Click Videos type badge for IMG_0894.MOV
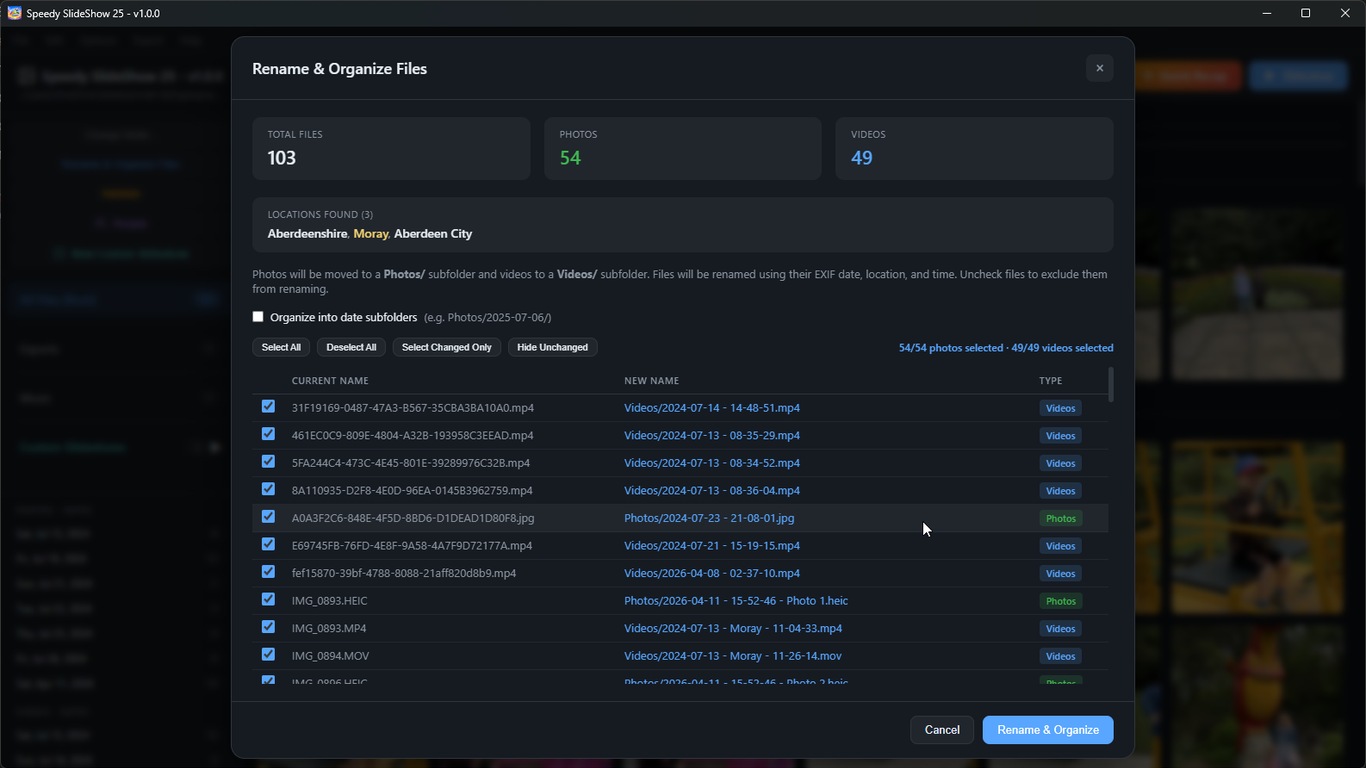The image size is (1366, 768). pos(1060,656)
